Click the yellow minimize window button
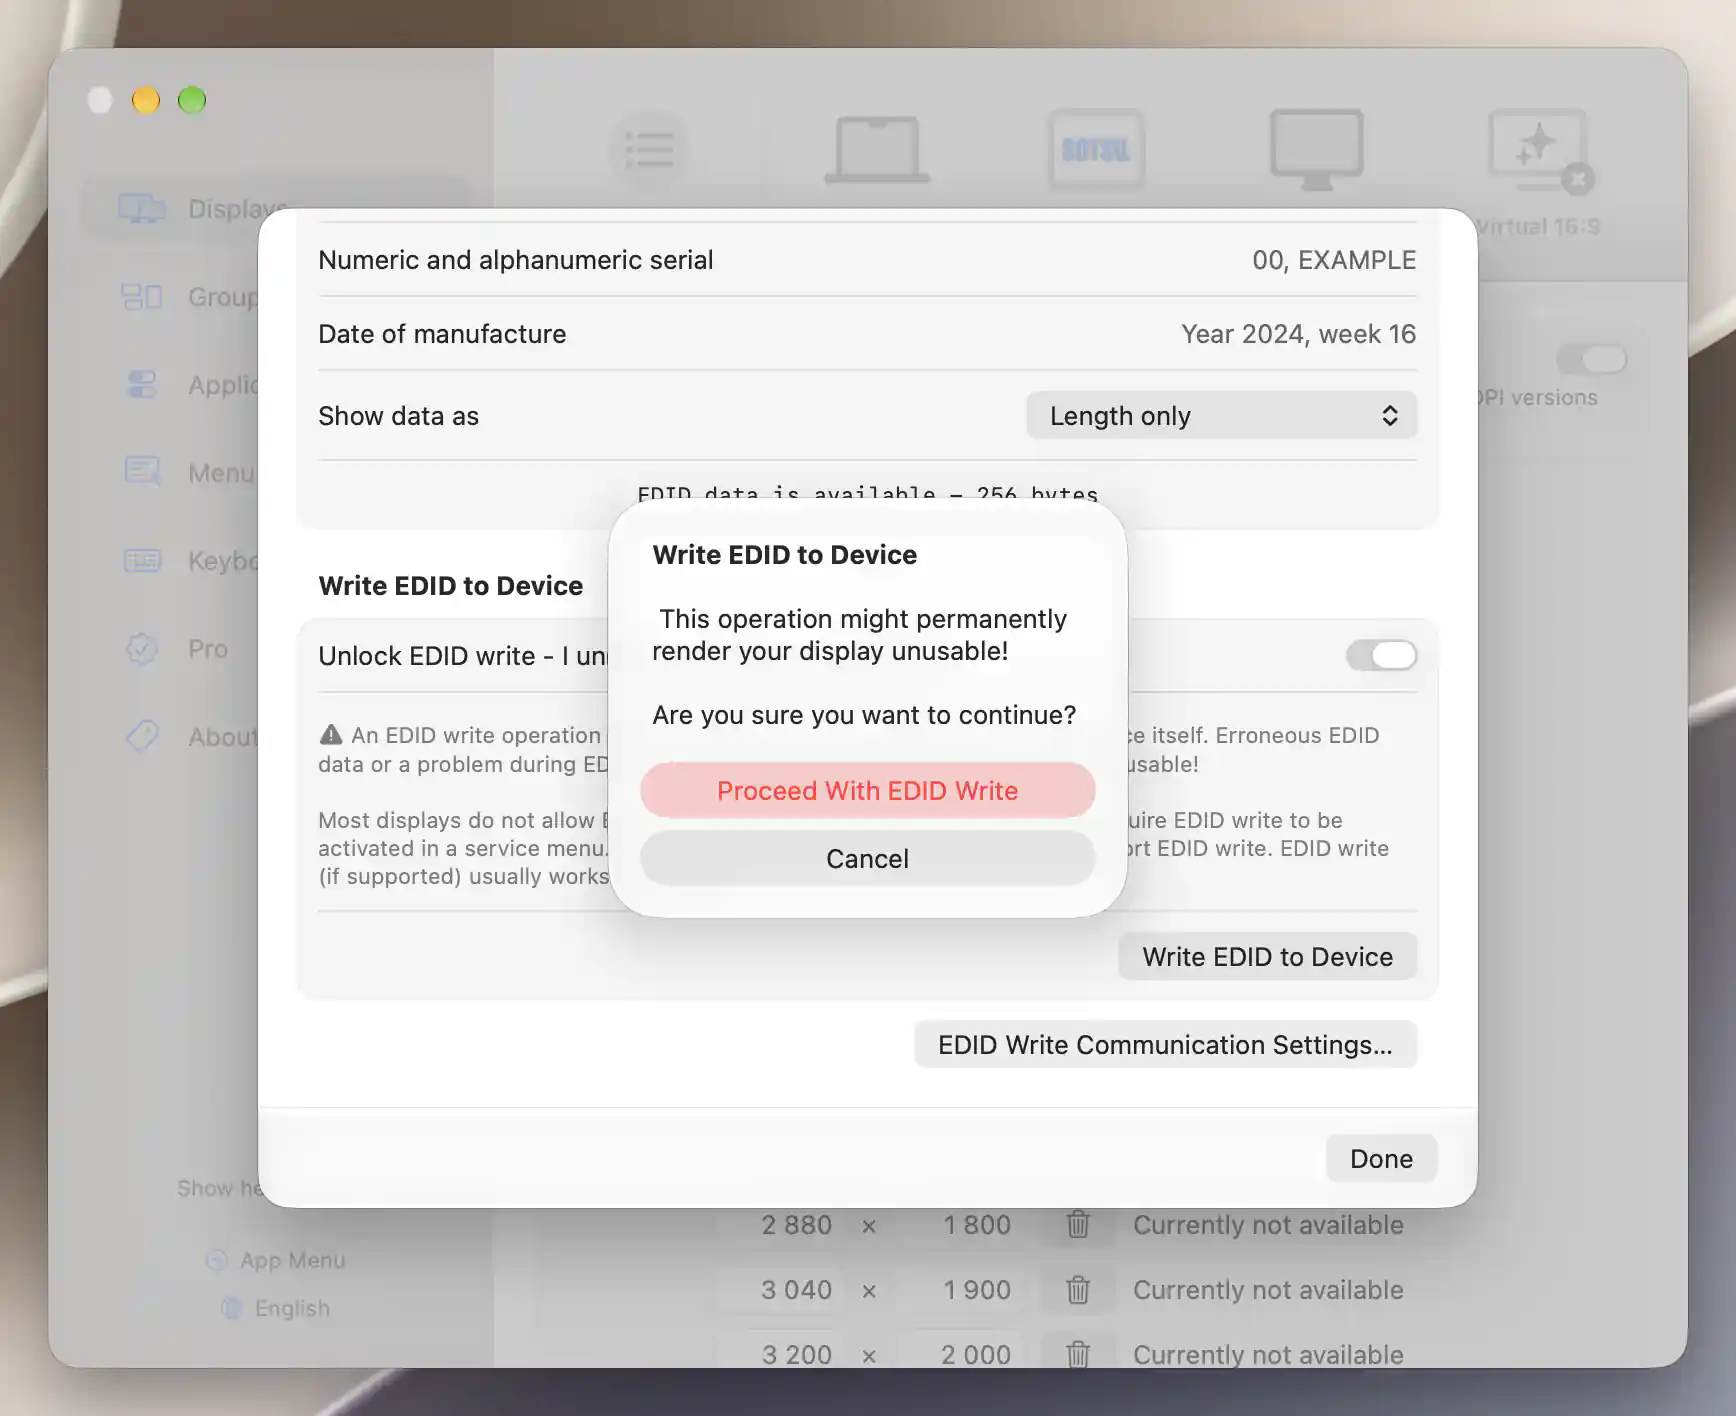The image size is (1736, 1416). [x=146, y=100]
